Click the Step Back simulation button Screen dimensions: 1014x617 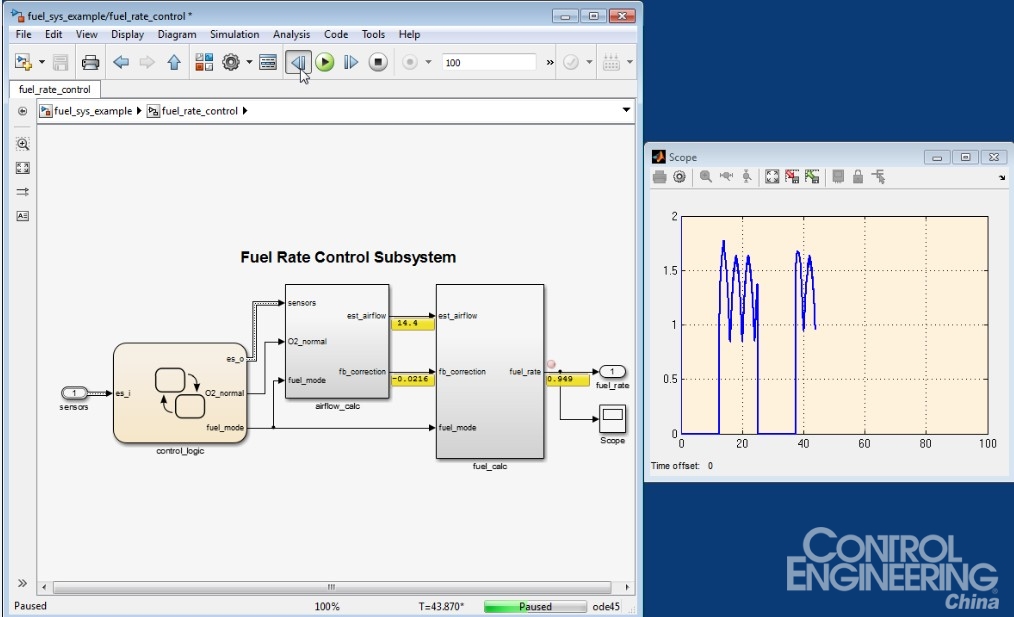[x=297, y=62]
